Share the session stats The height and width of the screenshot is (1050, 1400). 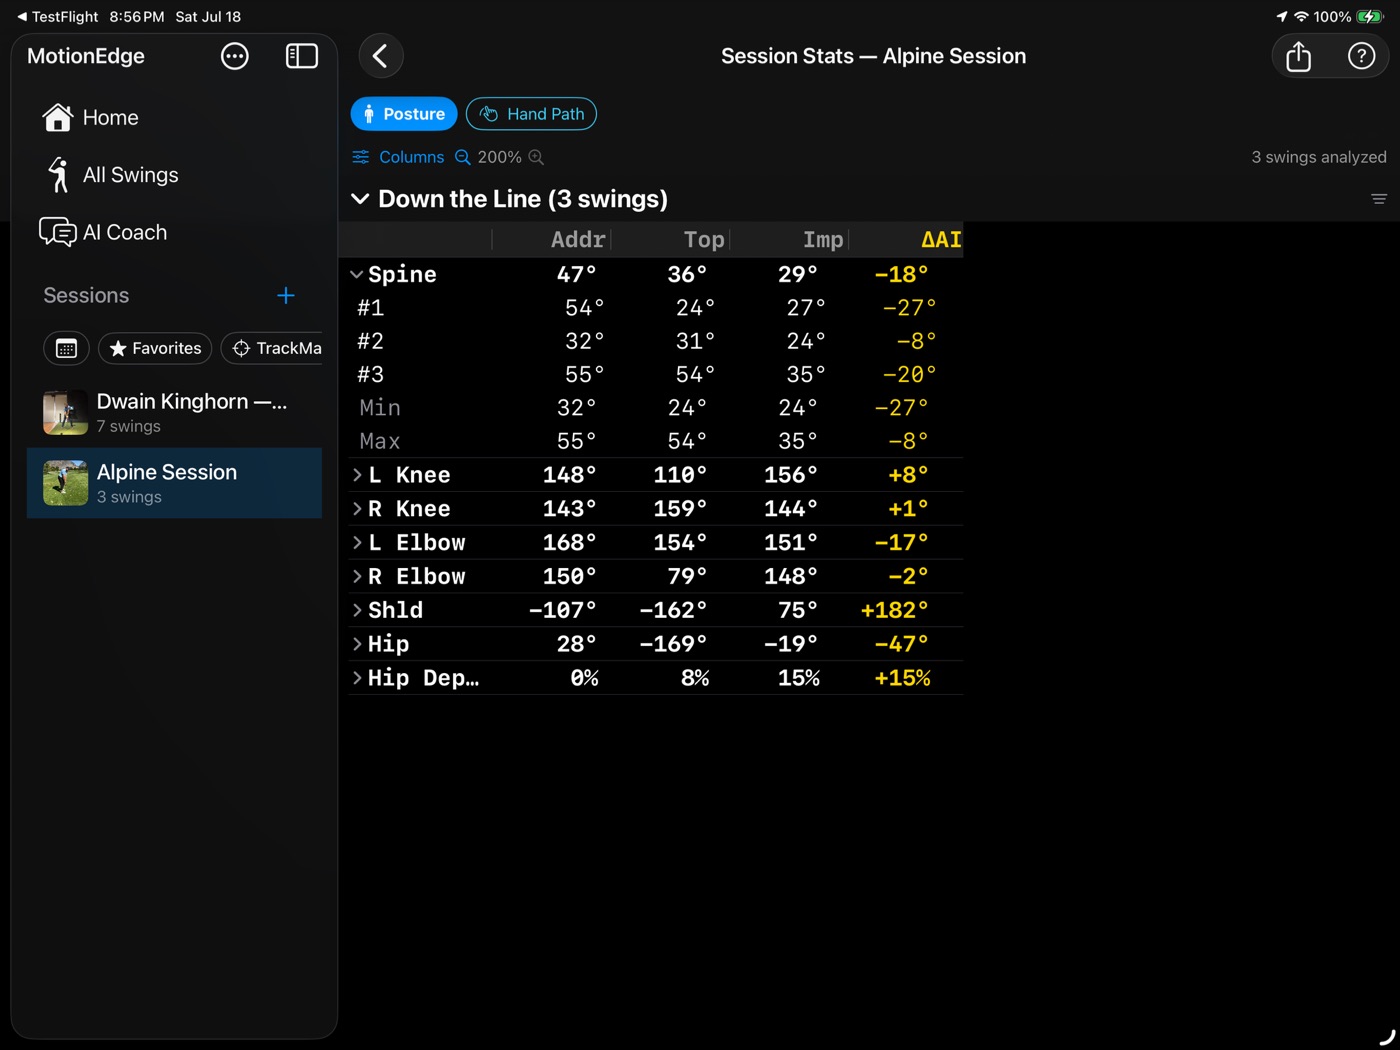point(1298,56)
